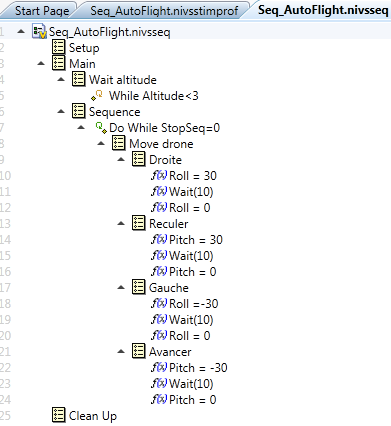Screen dimensions: 391x426
Task: Click the f(x) icon of Wait(10) under Droite
Action: click(x=159, y=191)
